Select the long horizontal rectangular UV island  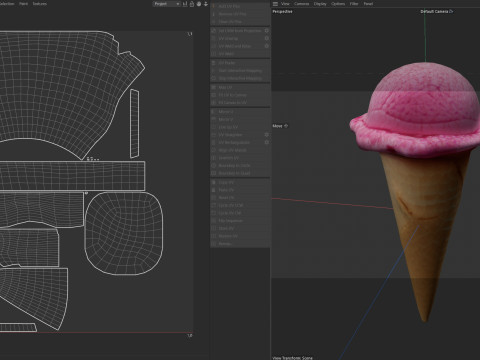72,176
